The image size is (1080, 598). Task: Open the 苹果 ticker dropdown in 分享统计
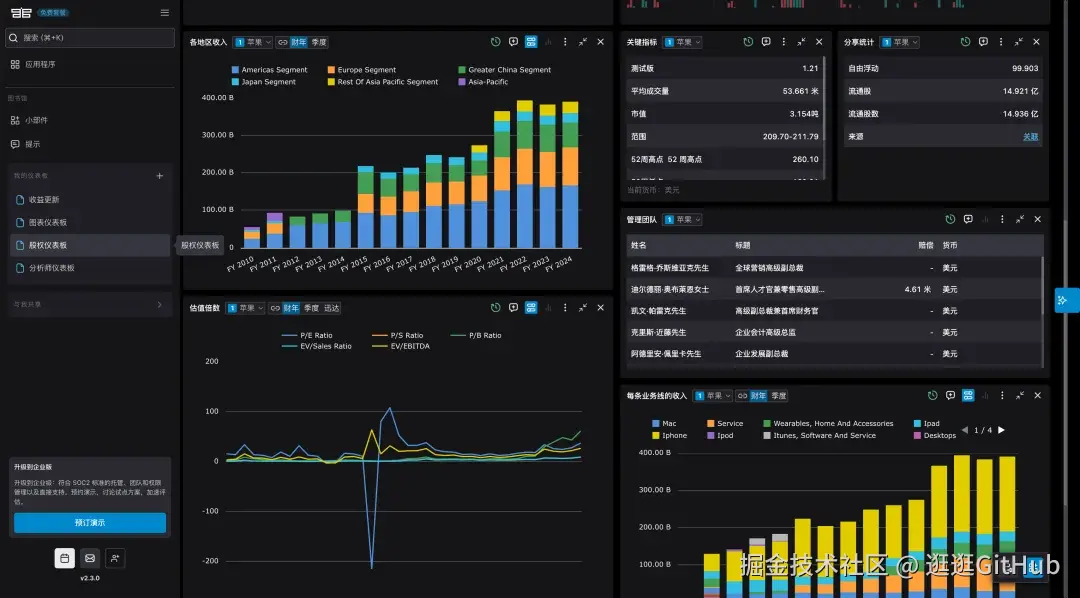coord(900,42)
